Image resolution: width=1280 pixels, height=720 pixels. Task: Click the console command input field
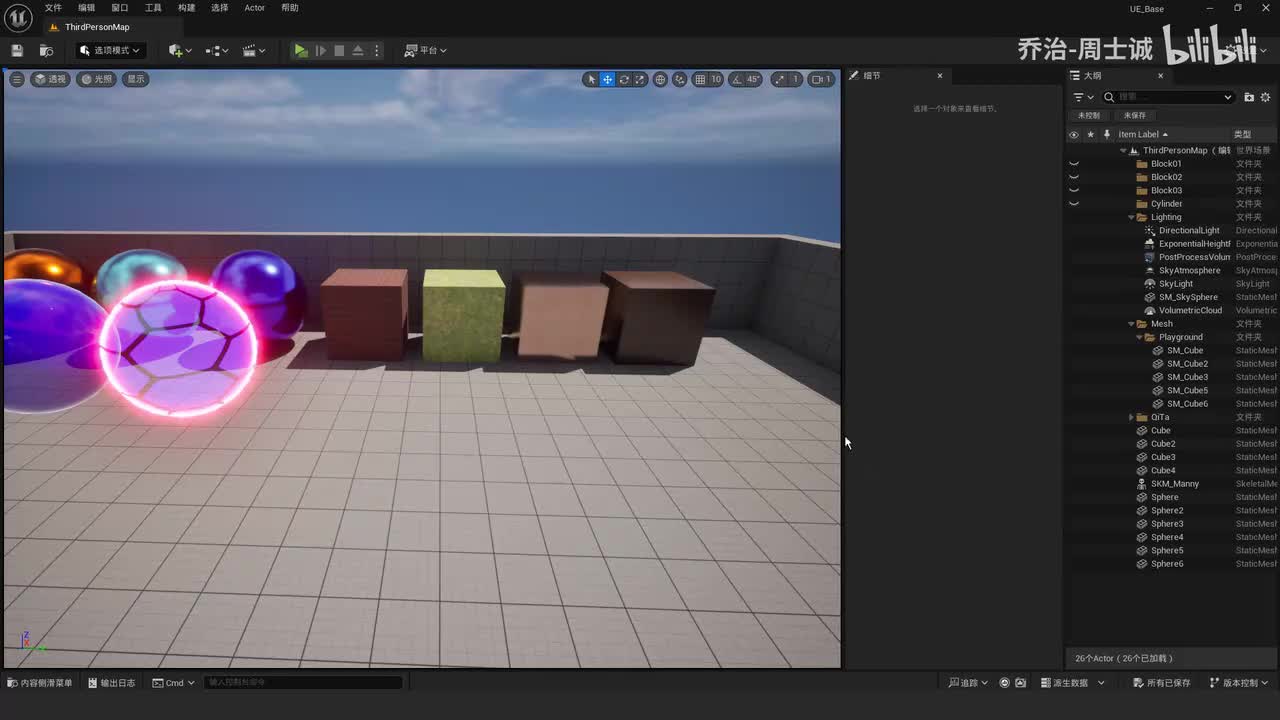(303, 683)
